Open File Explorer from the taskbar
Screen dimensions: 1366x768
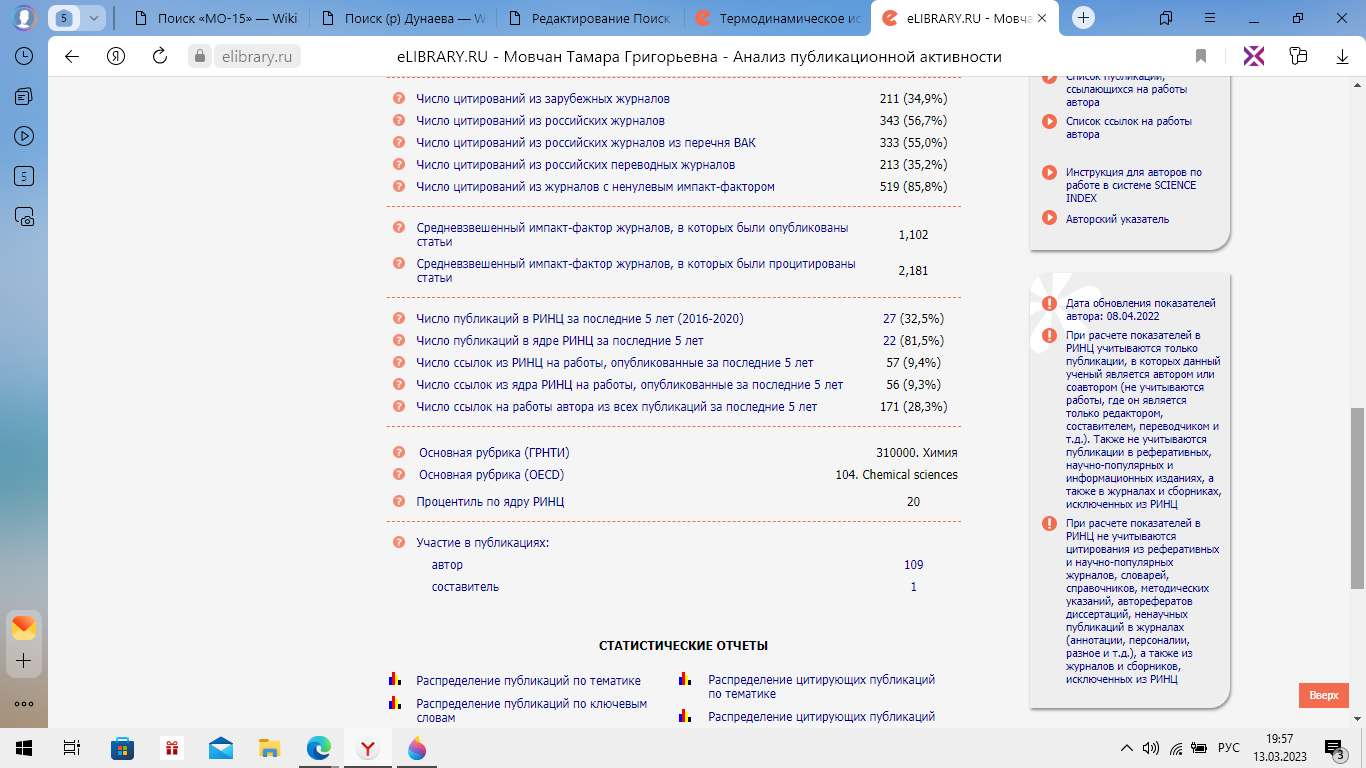point(269,747)
